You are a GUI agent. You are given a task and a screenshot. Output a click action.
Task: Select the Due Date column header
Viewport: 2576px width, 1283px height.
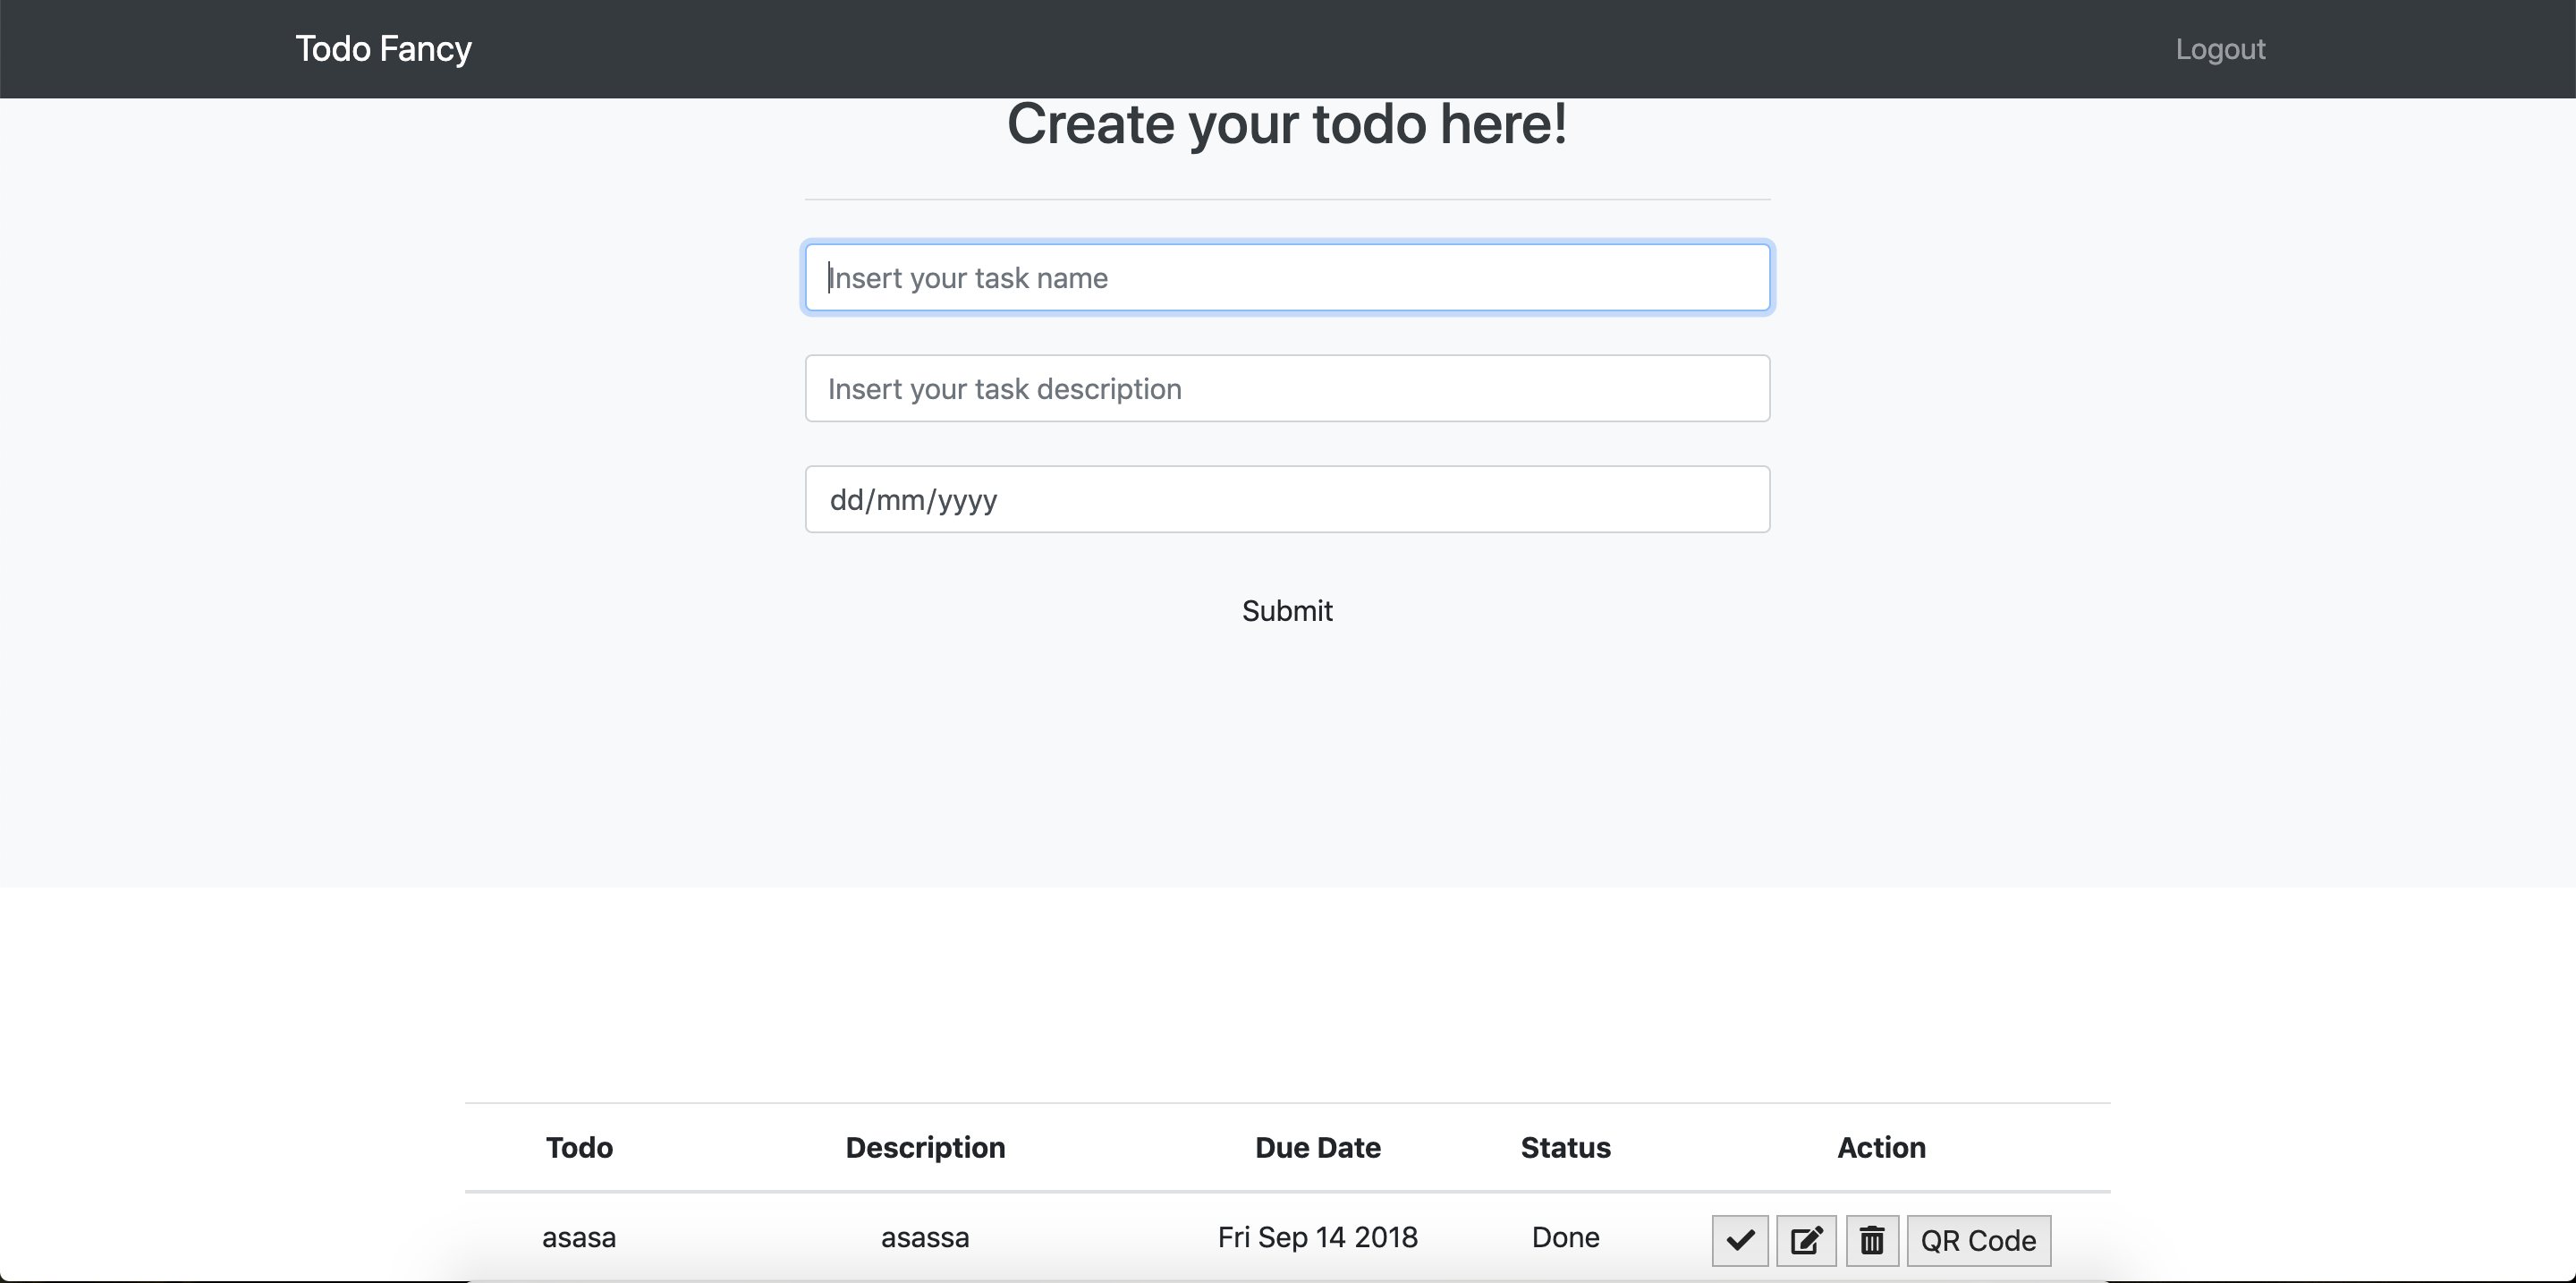1317,1147
